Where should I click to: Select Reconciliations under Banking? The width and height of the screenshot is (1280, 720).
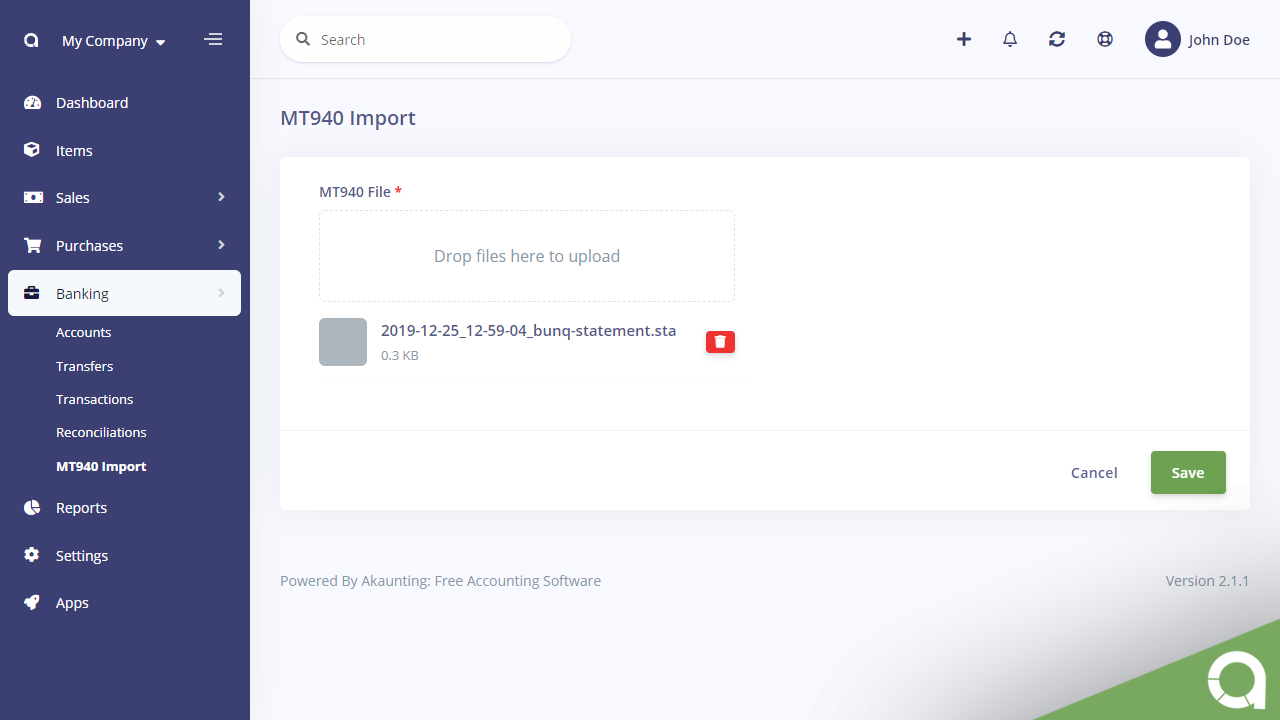click(x=101, y=432)
